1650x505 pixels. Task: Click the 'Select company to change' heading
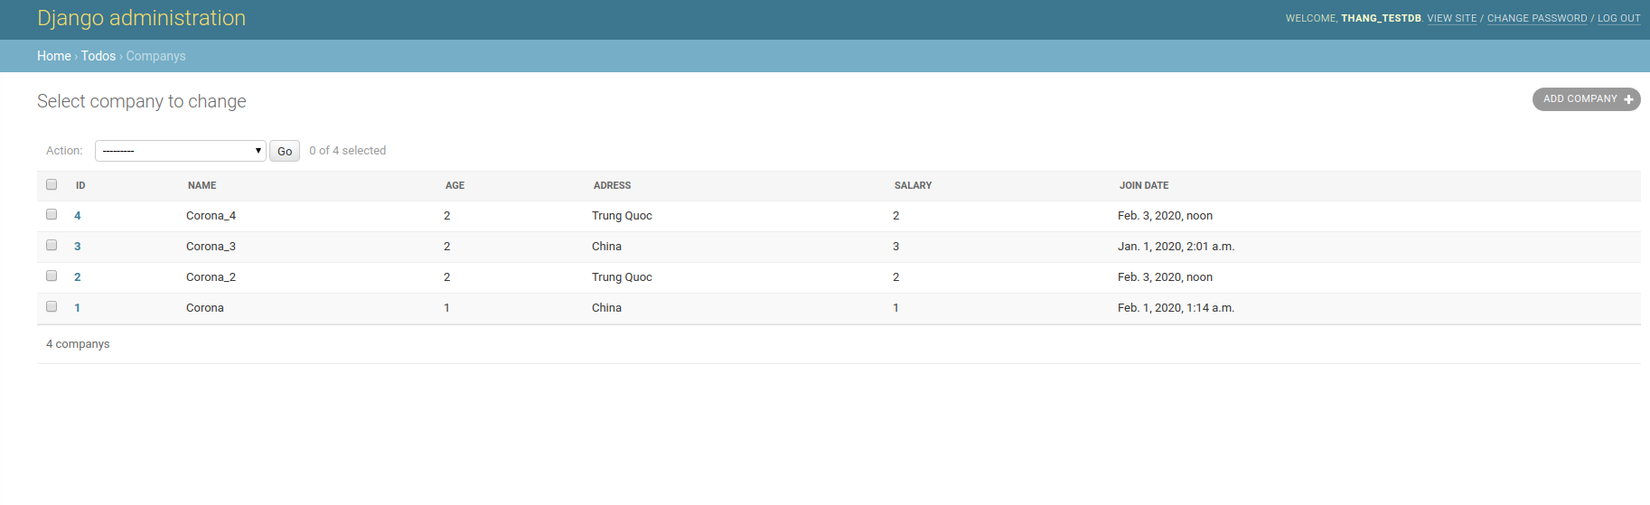[x=141, y=101]
